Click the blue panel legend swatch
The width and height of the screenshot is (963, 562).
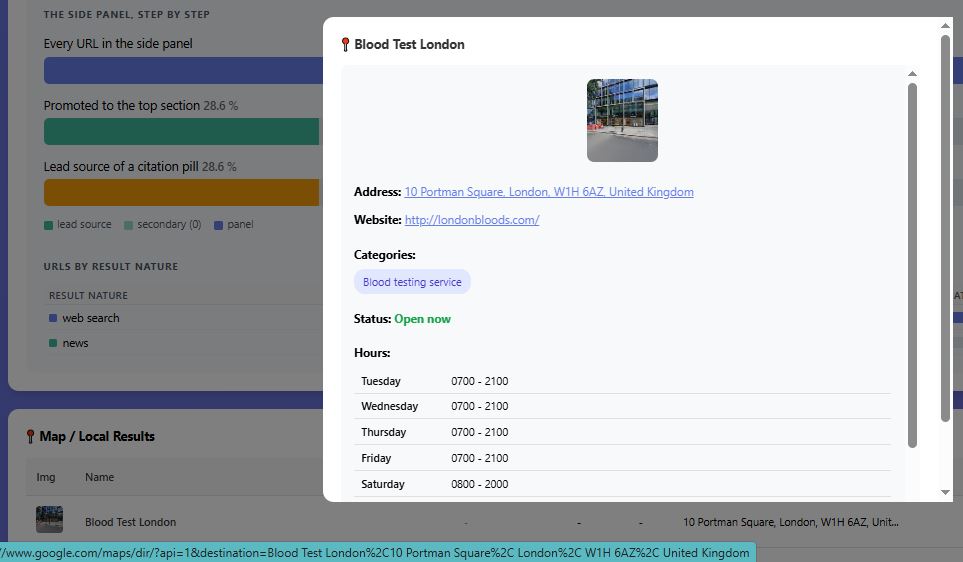point(218,225)
